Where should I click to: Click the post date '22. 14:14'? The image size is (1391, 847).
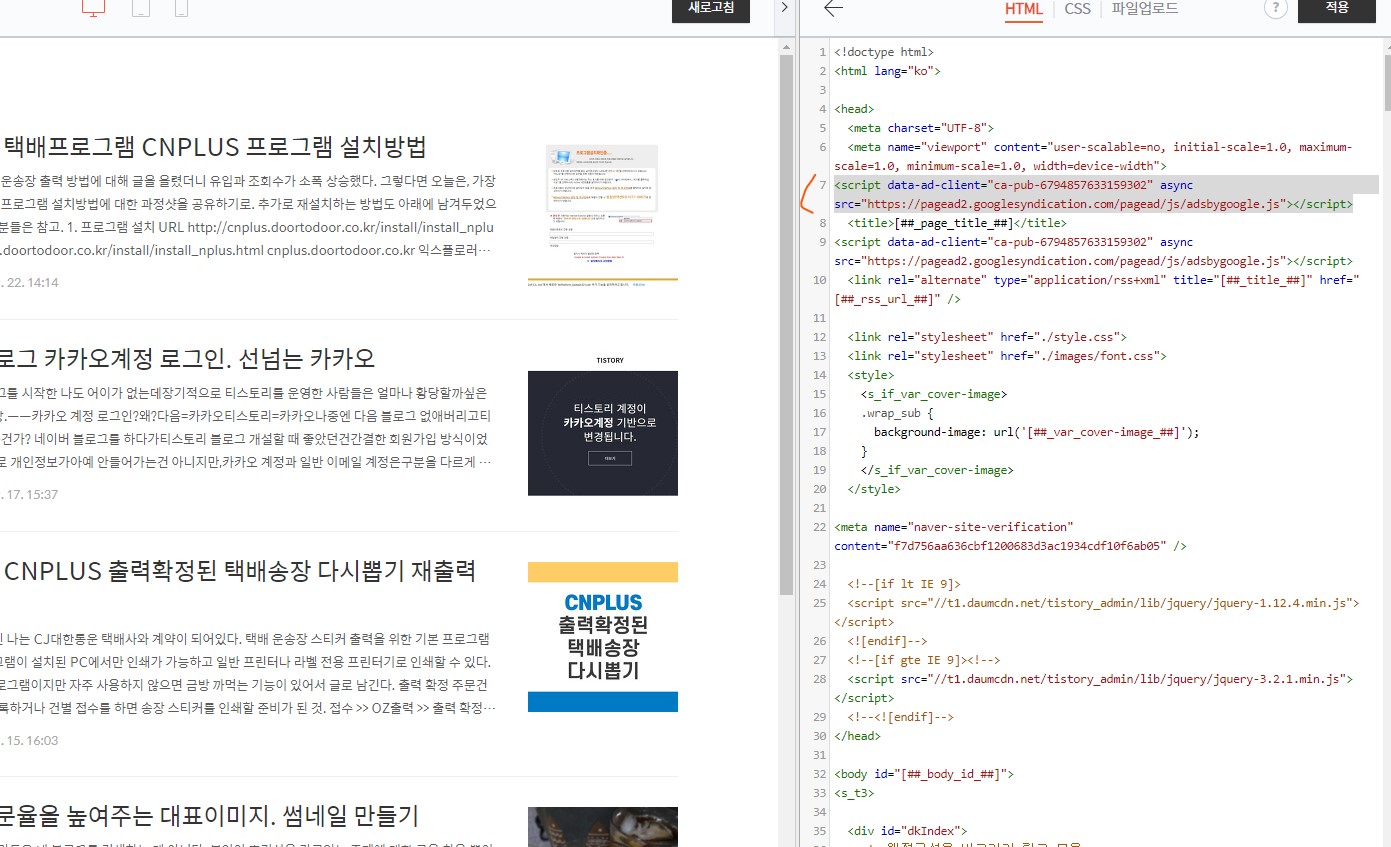[30, 283]
